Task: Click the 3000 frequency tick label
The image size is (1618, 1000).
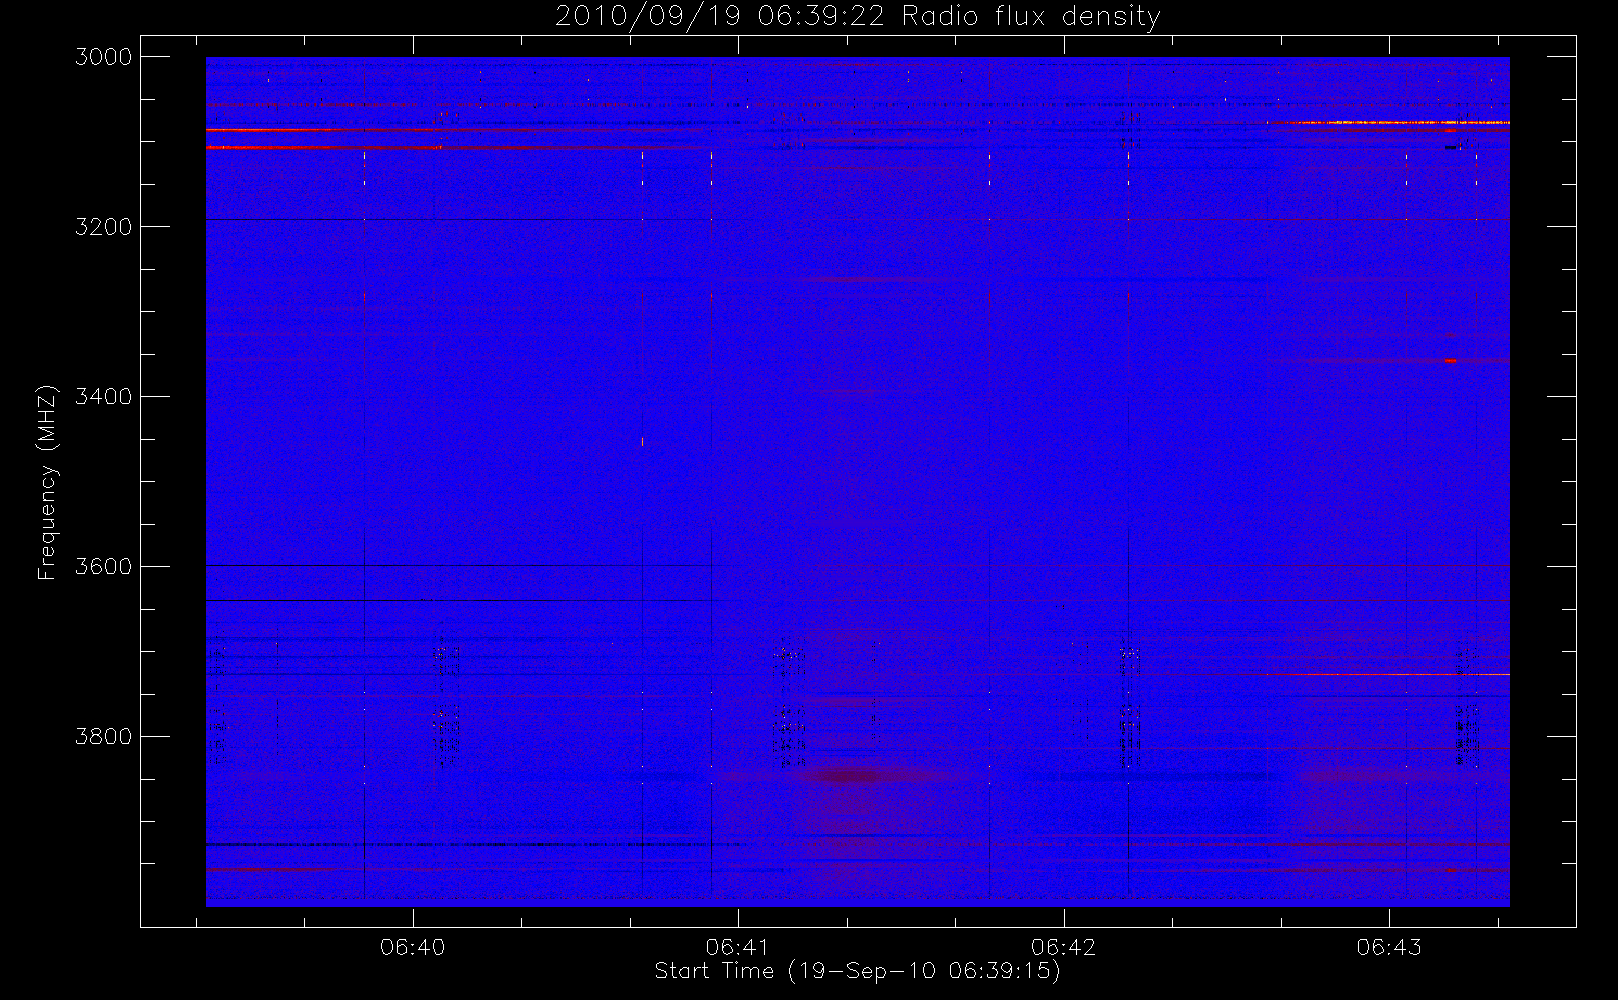Action: pyautogui.click(x=104, y=57)
